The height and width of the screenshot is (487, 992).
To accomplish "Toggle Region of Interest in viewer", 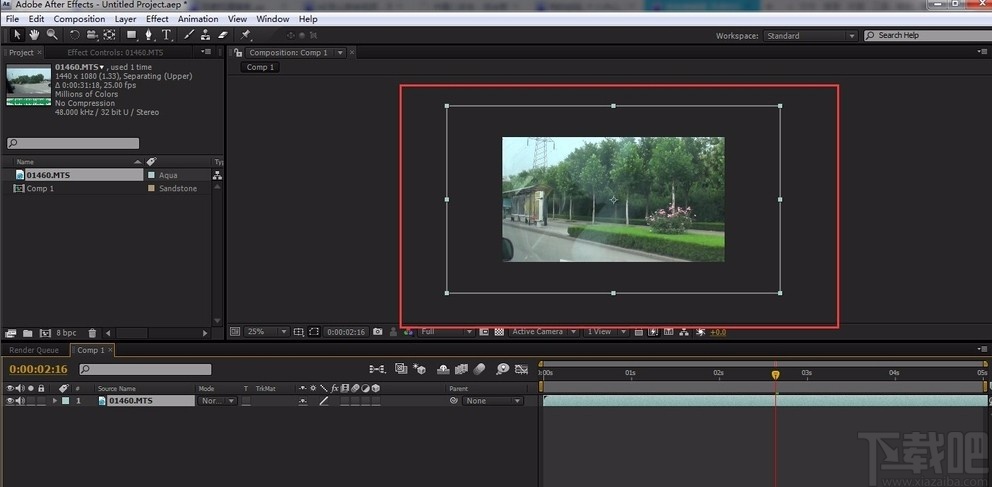I will 484,331.
